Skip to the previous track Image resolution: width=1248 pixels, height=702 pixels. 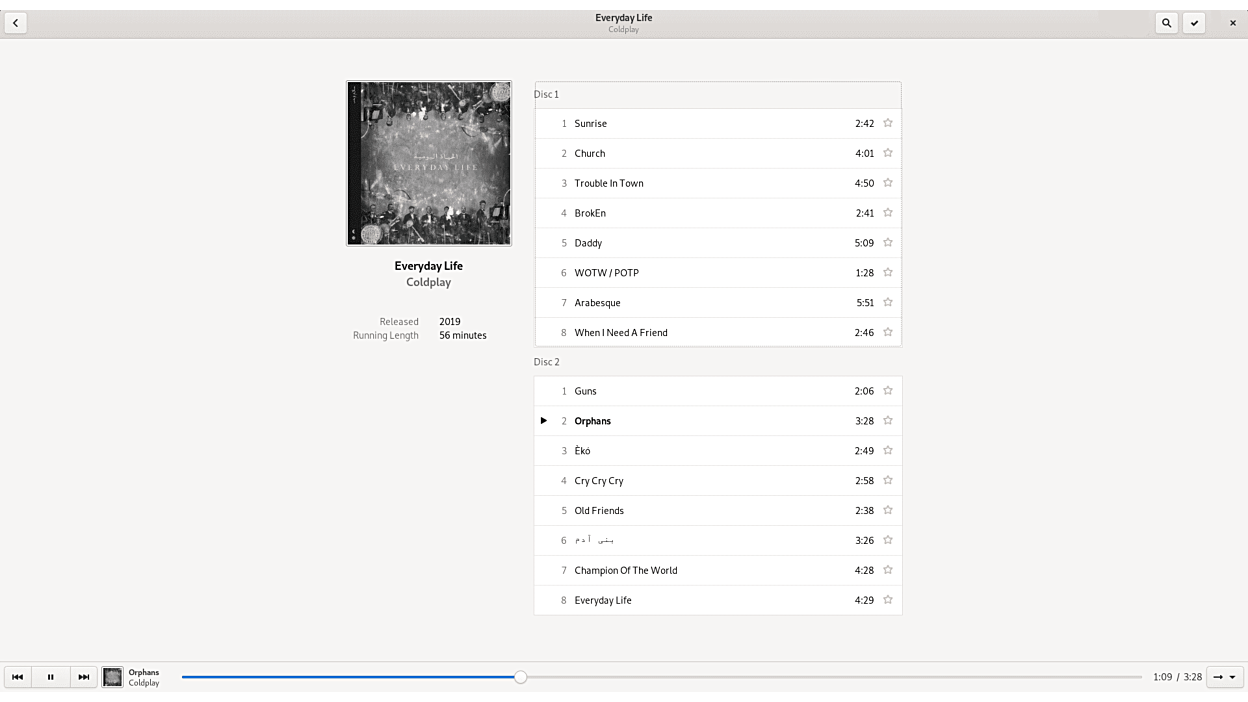17,677
